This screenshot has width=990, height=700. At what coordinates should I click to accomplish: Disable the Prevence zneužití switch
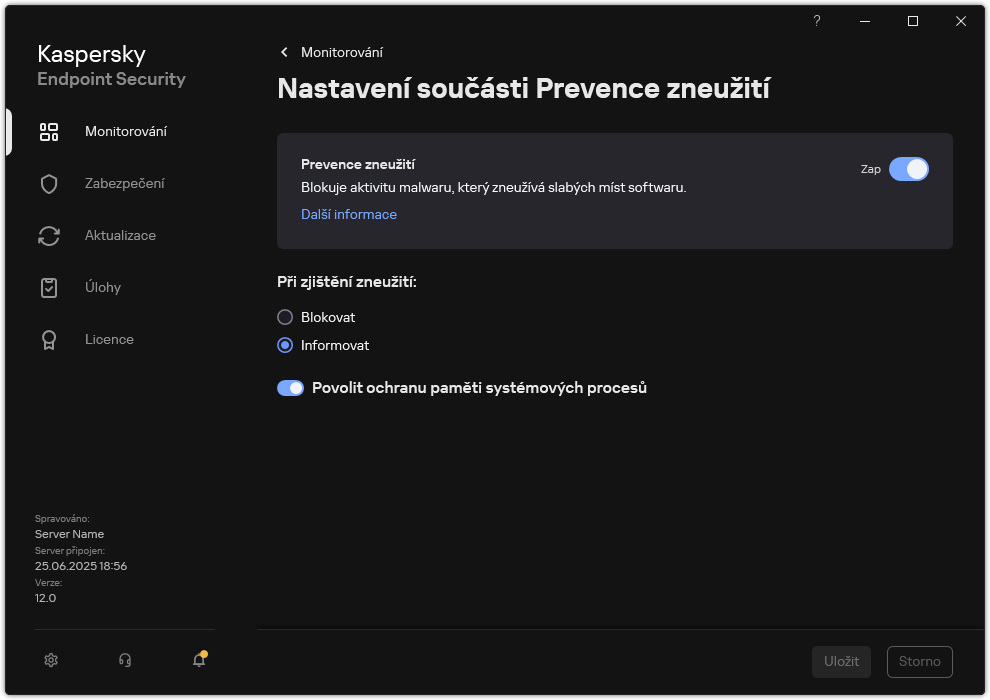[x=909, y=169]
